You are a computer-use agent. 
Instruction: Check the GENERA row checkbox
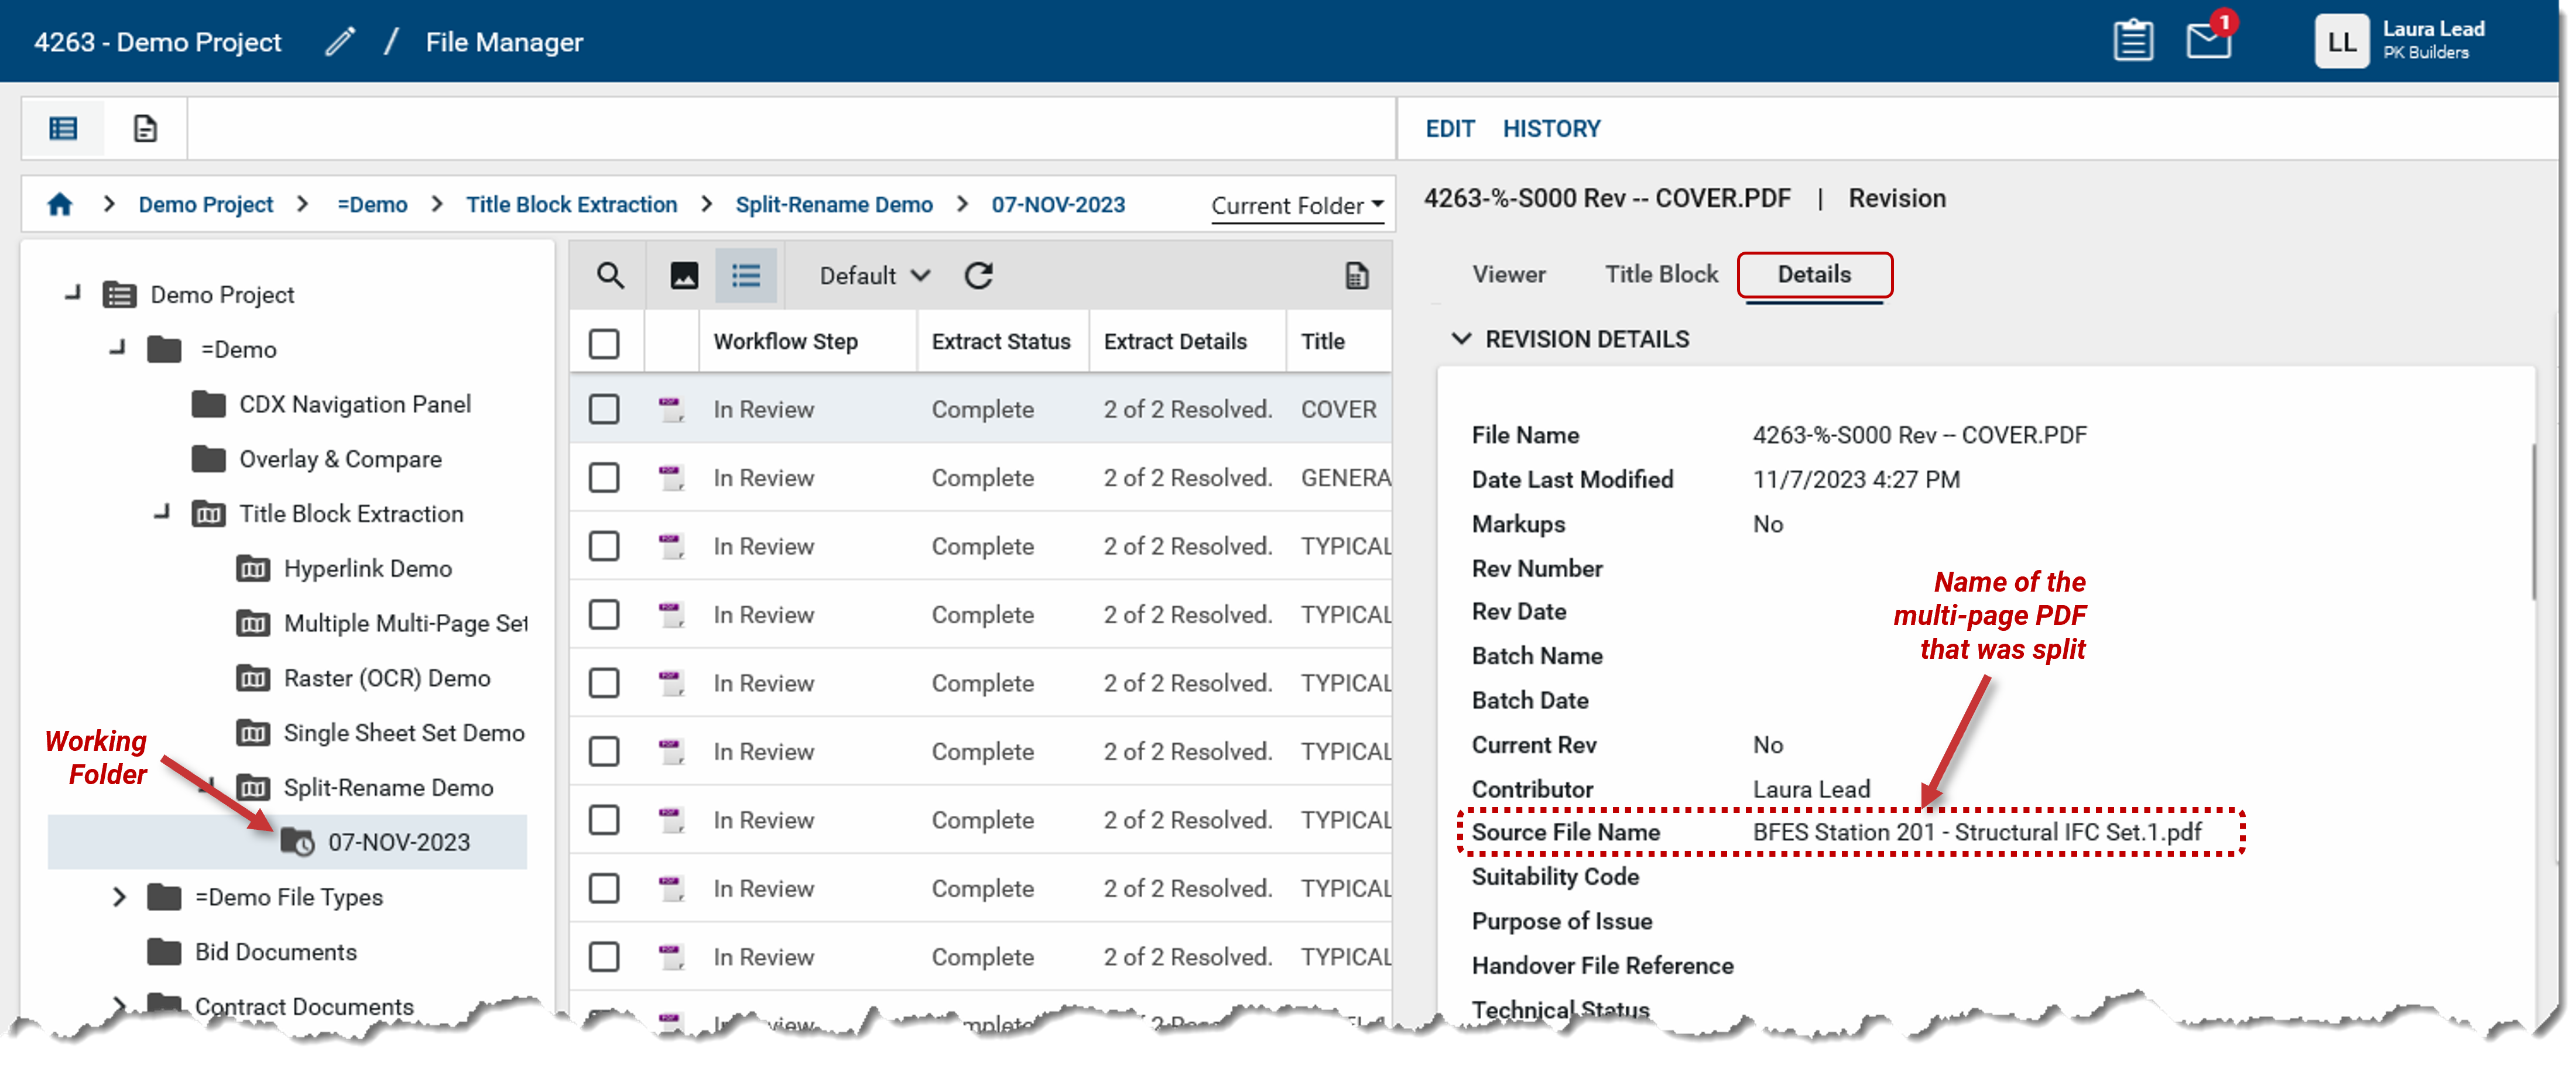tap(604, 478)
